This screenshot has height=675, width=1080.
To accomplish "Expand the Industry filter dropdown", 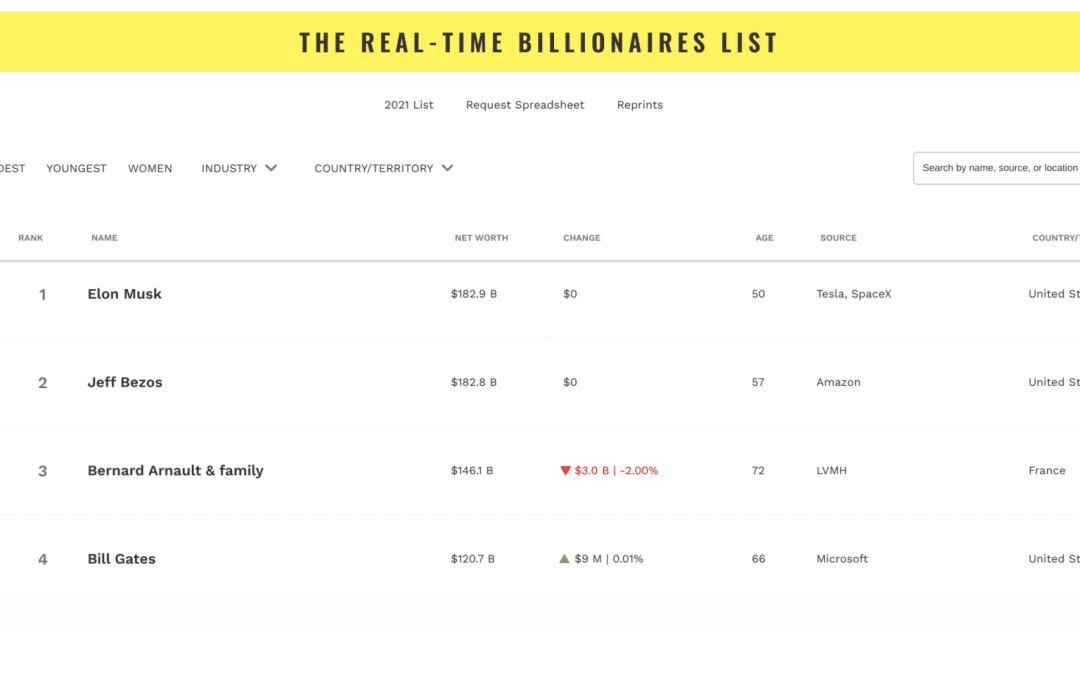I will [x=239, y=168].
